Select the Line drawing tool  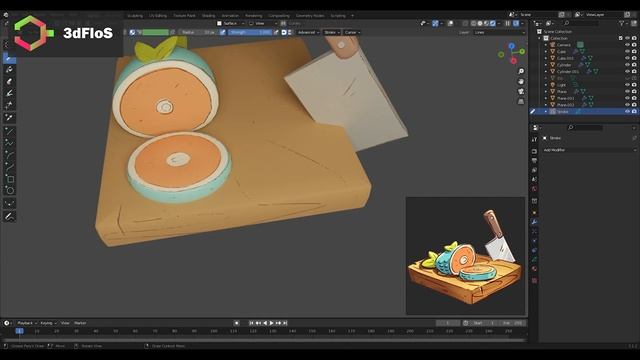[x=9, y=131]
